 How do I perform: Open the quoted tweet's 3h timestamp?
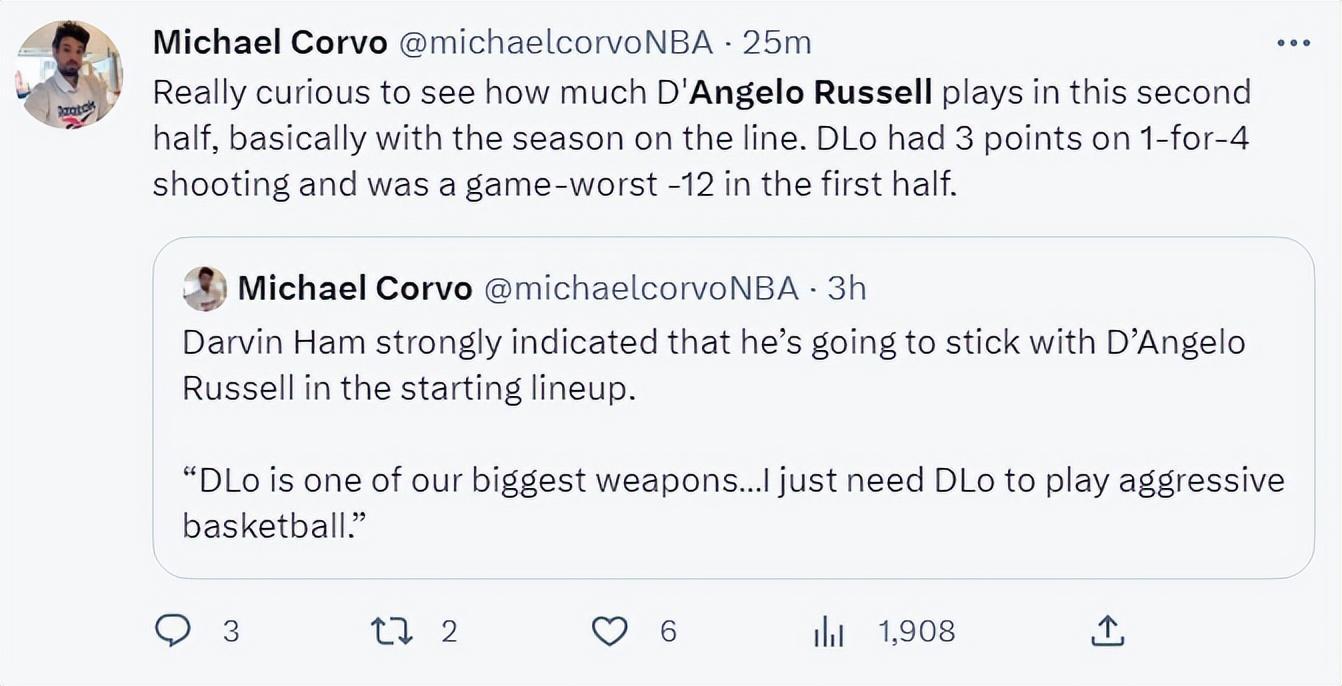coord(847,289)
